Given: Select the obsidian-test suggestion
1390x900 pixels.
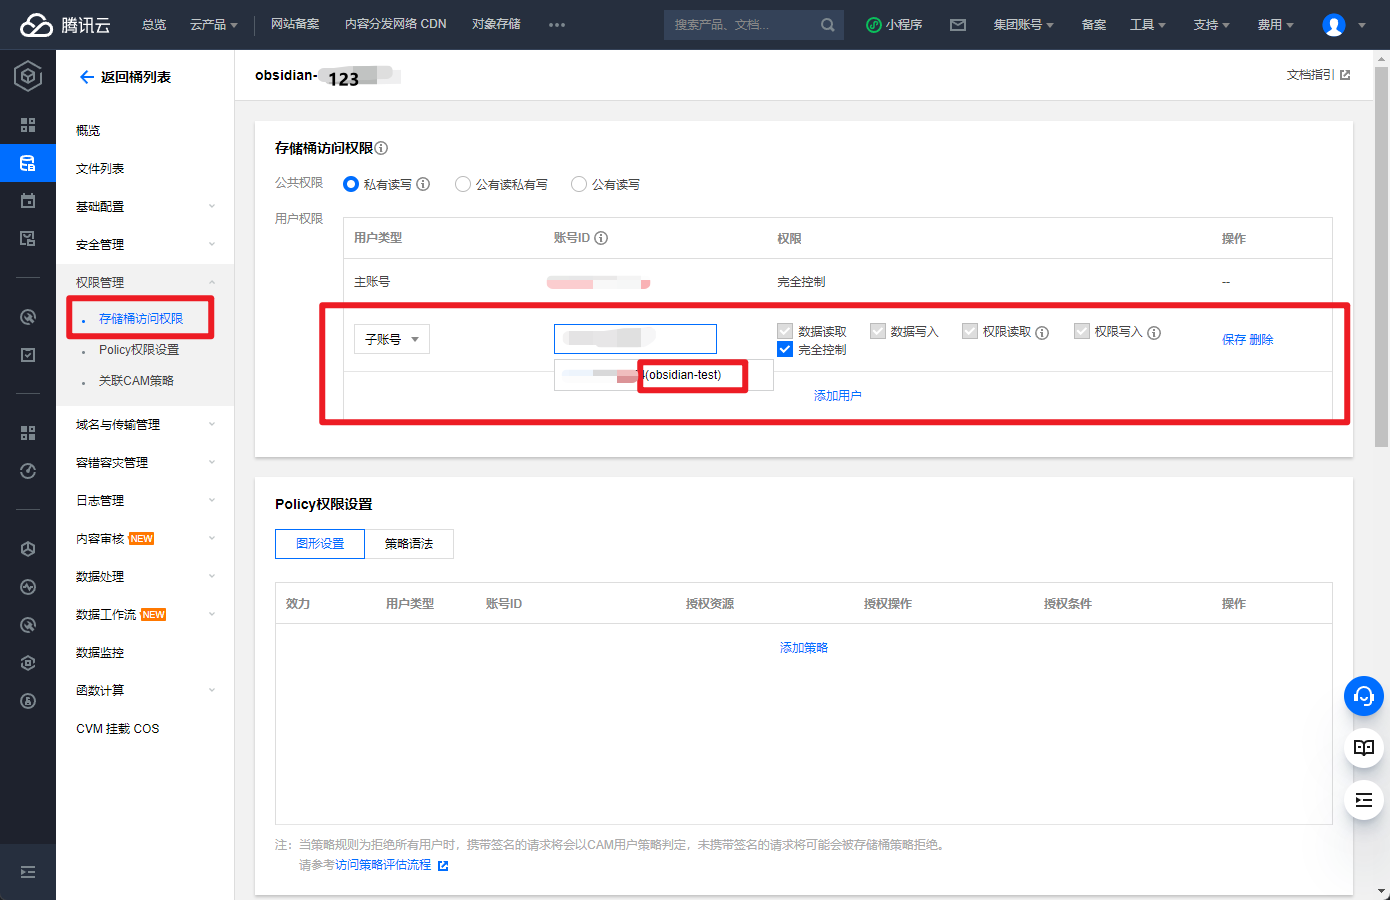Looking at the screenshot, I should point(664,375).
